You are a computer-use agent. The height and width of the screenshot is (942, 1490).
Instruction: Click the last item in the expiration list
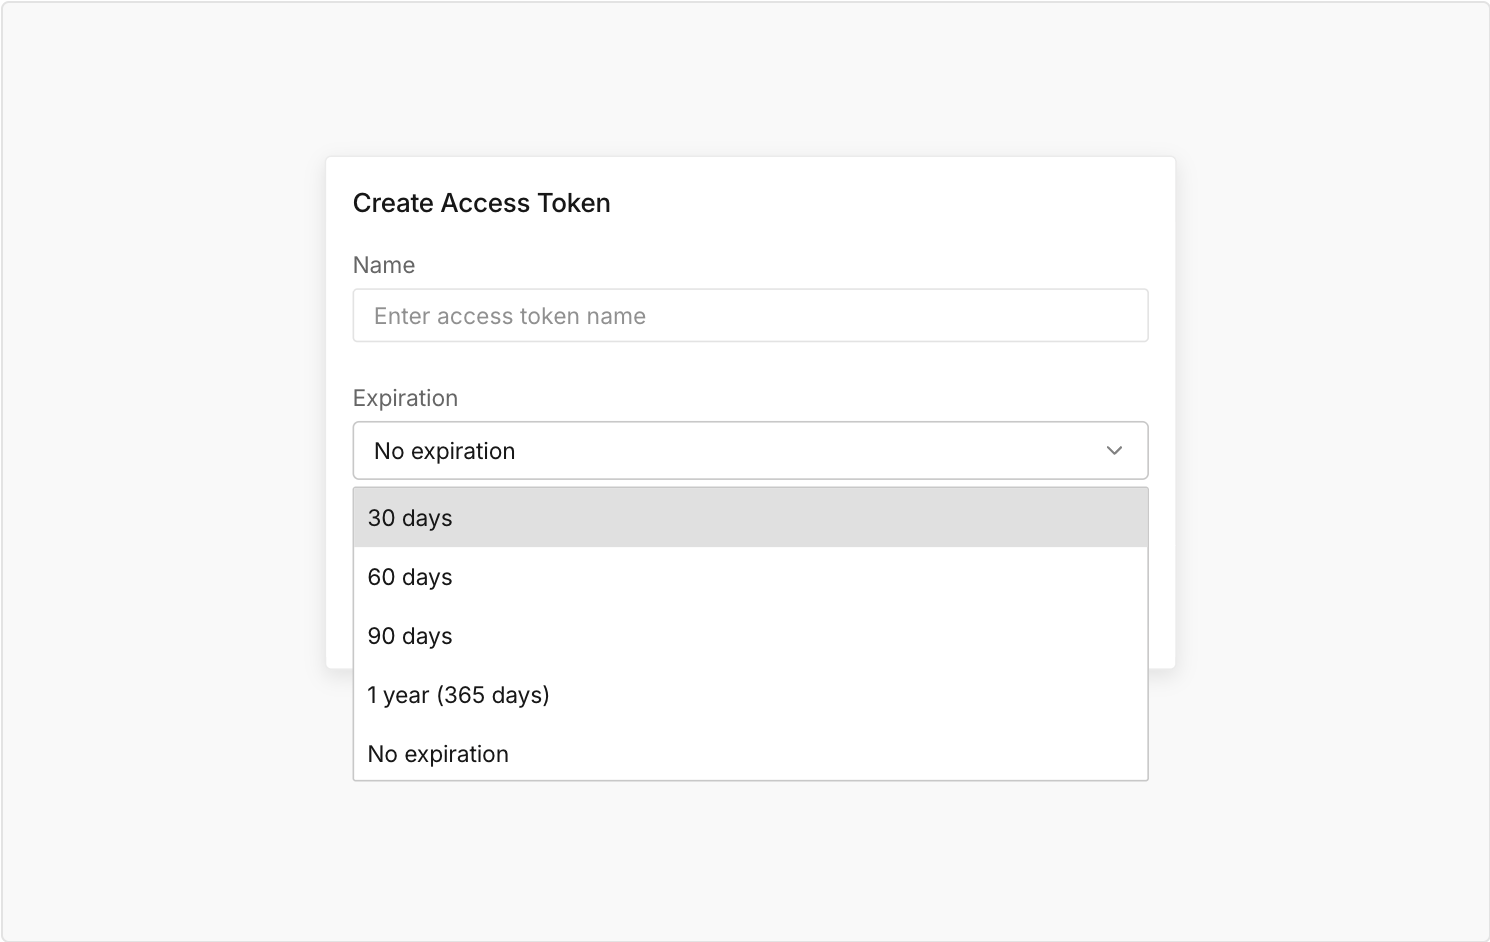750,754
